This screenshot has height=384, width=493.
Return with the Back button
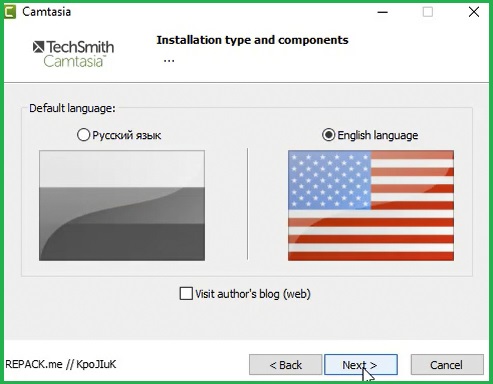[x=286, y=365]
